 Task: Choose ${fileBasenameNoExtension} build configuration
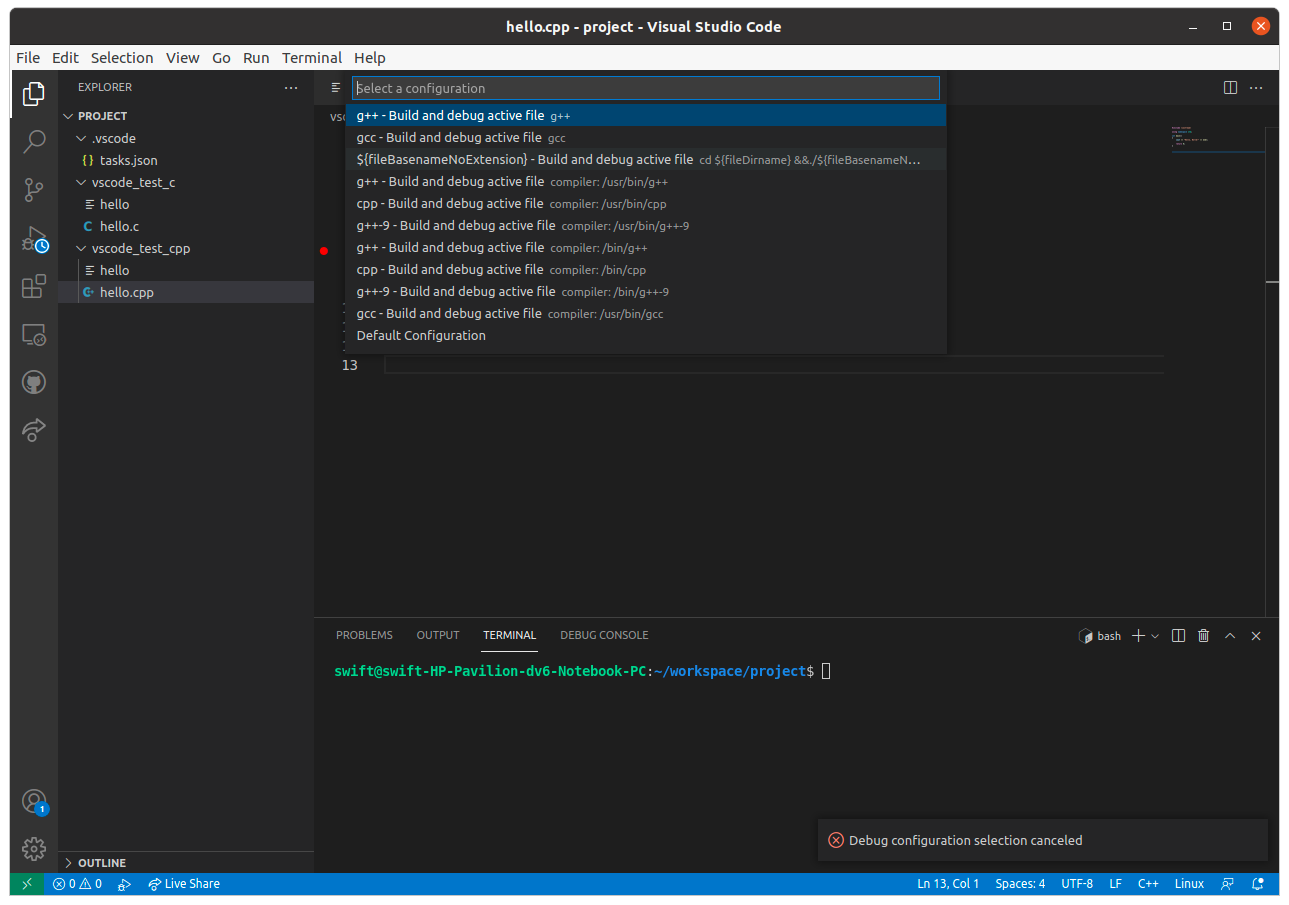pos(646,159)
